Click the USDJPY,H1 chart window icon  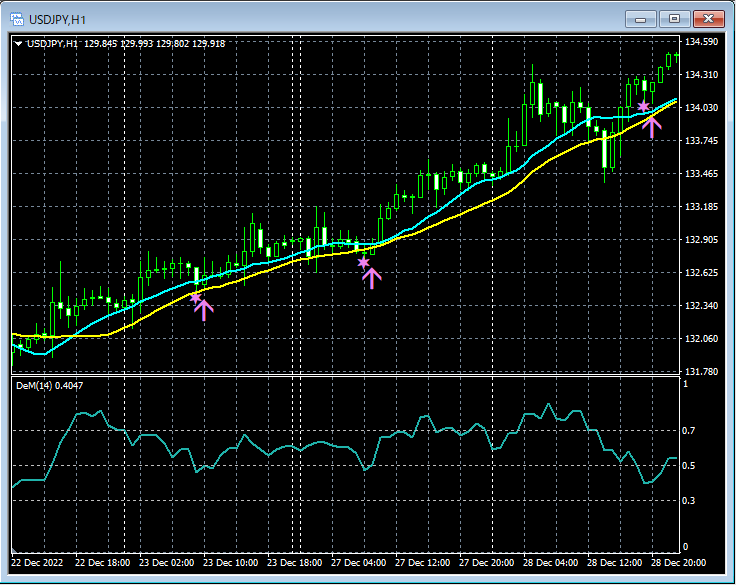17,19
